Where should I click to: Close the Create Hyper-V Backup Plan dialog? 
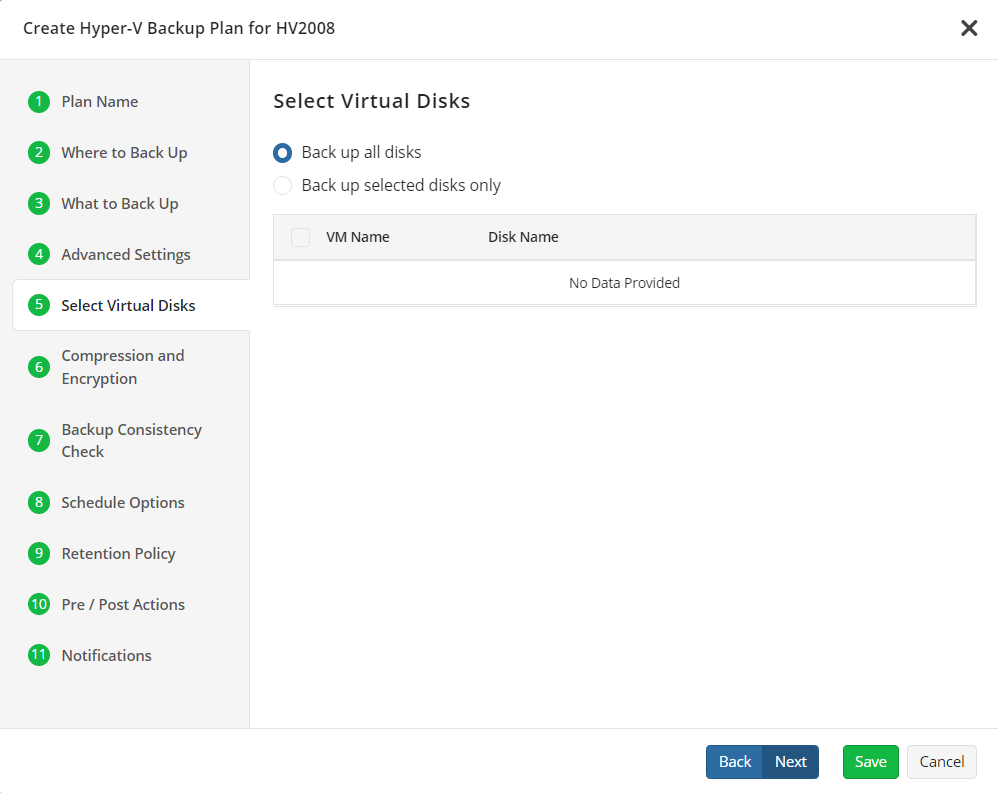click(x=969, y=28)
